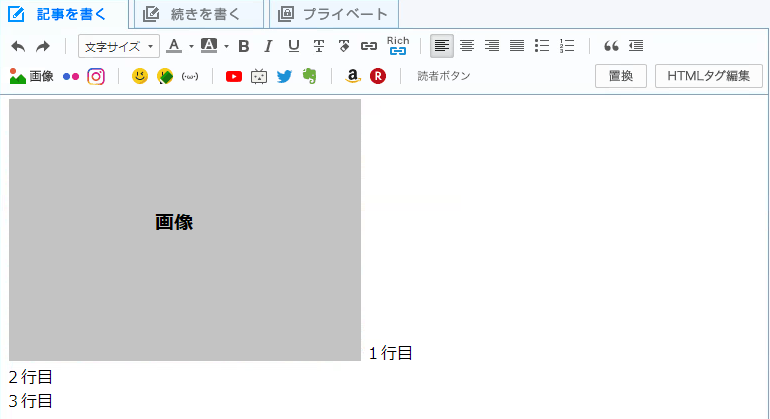This screenshot has width=770, height=419.
Task: Insert numbered list
Action: click(567, 46)
